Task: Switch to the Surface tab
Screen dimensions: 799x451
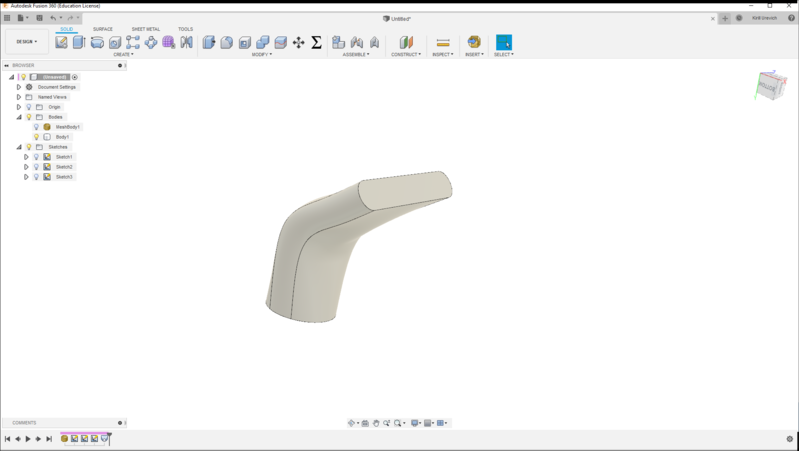Action: point(103,29)
